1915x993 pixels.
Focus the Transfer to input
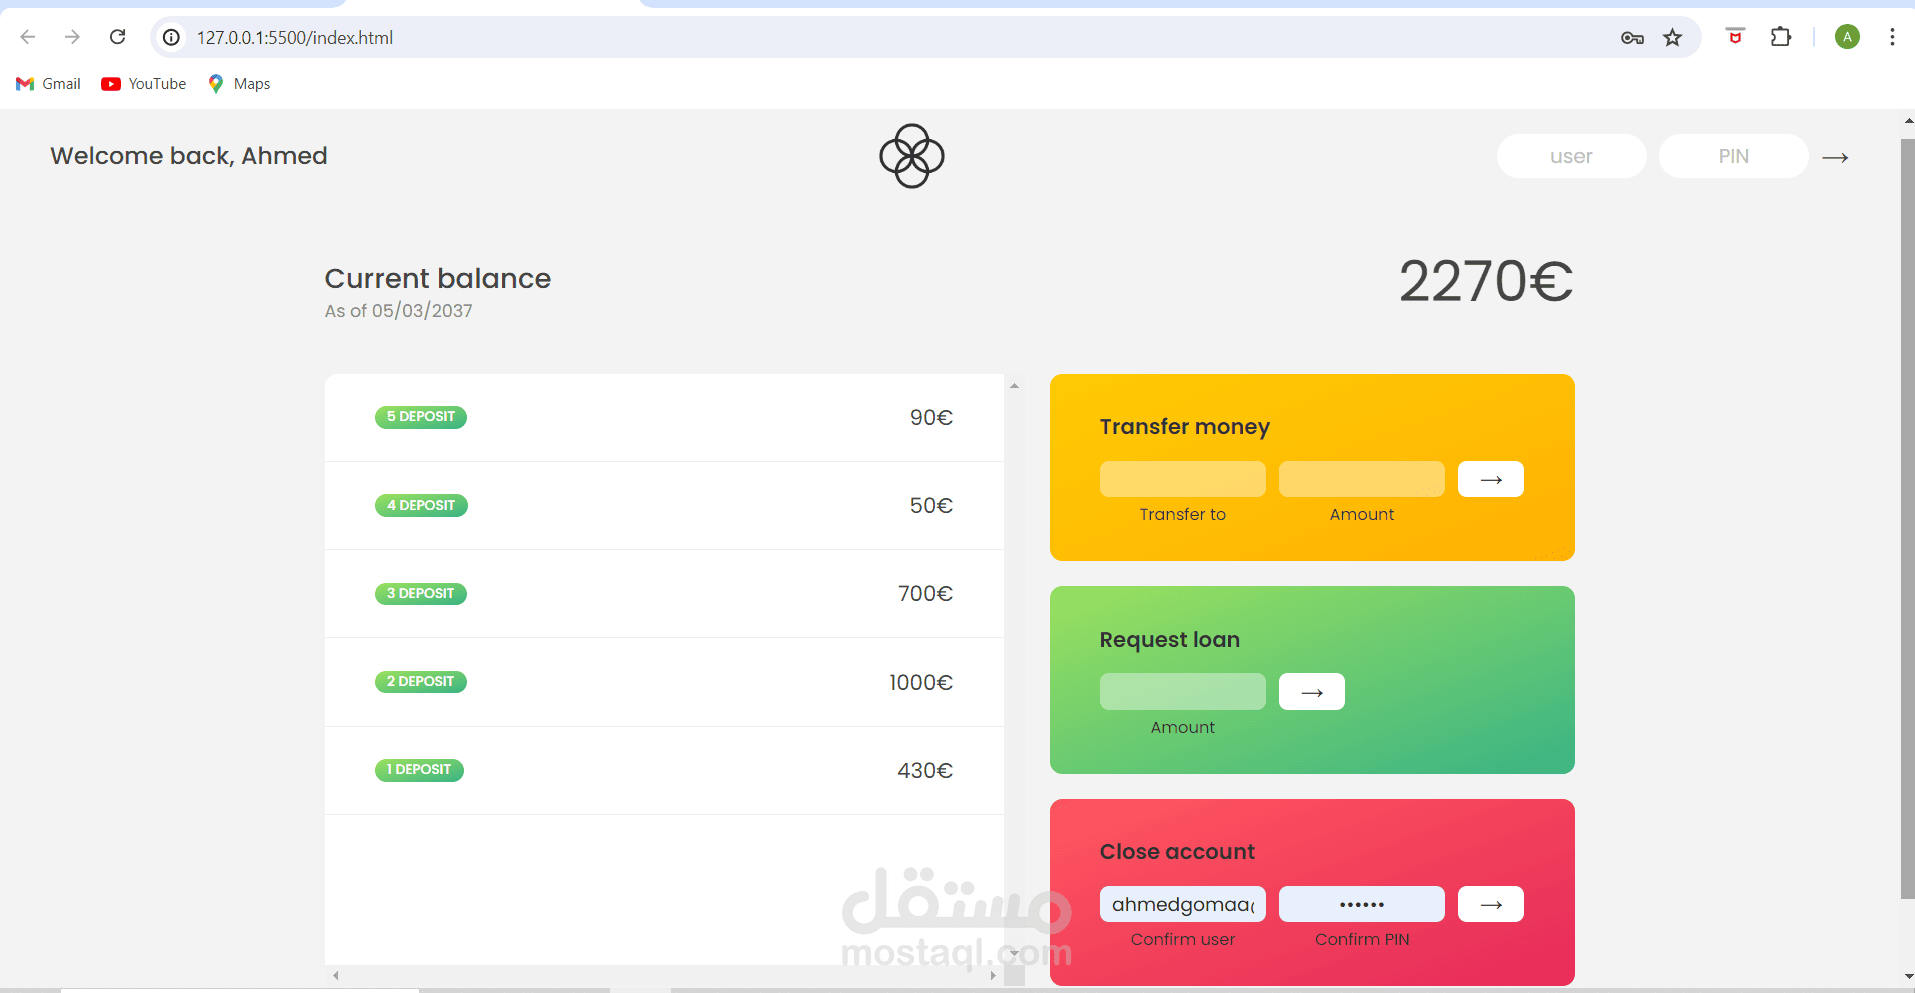point(1182,479)
